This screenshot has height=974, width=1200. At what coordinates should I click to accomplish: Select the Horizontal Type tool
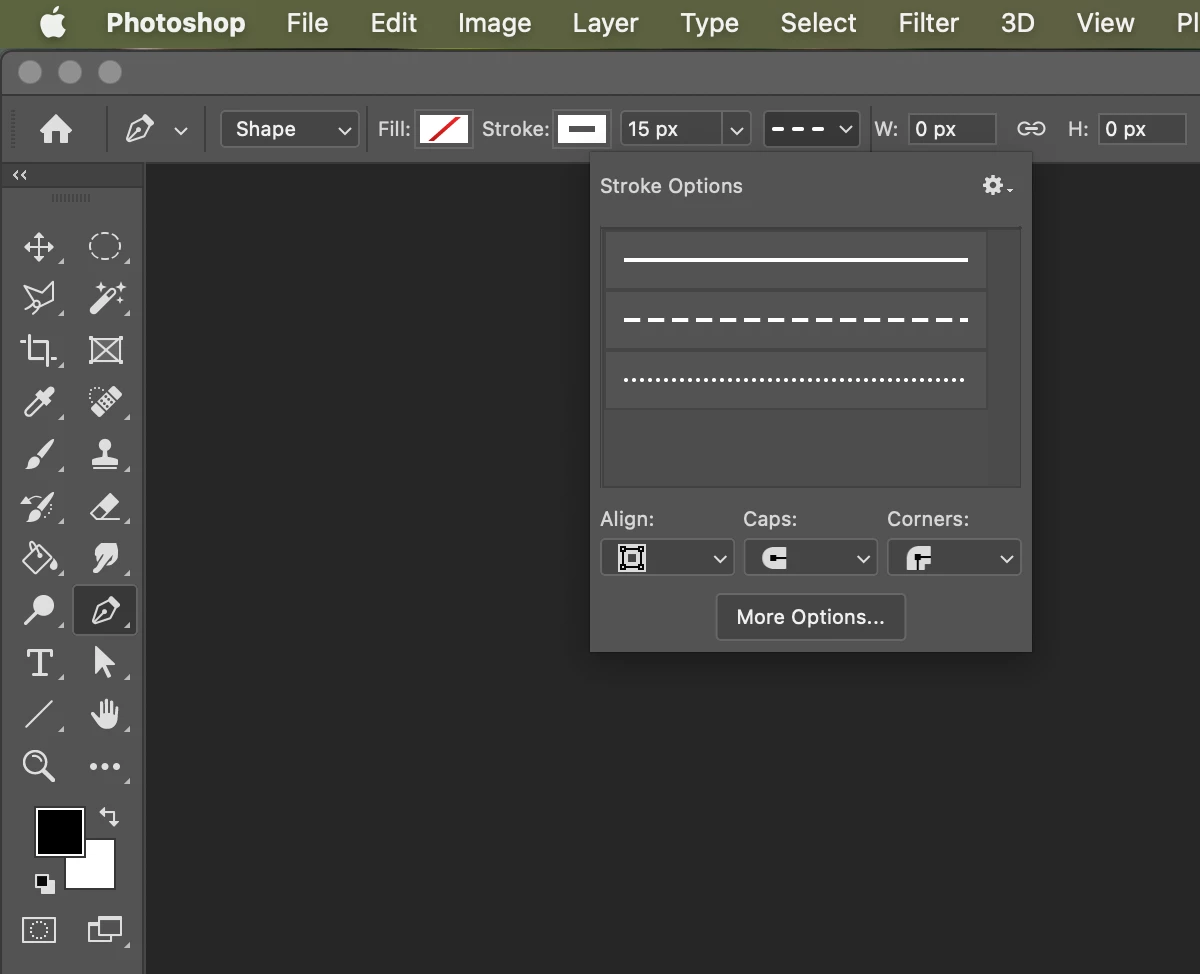[39, 662]
